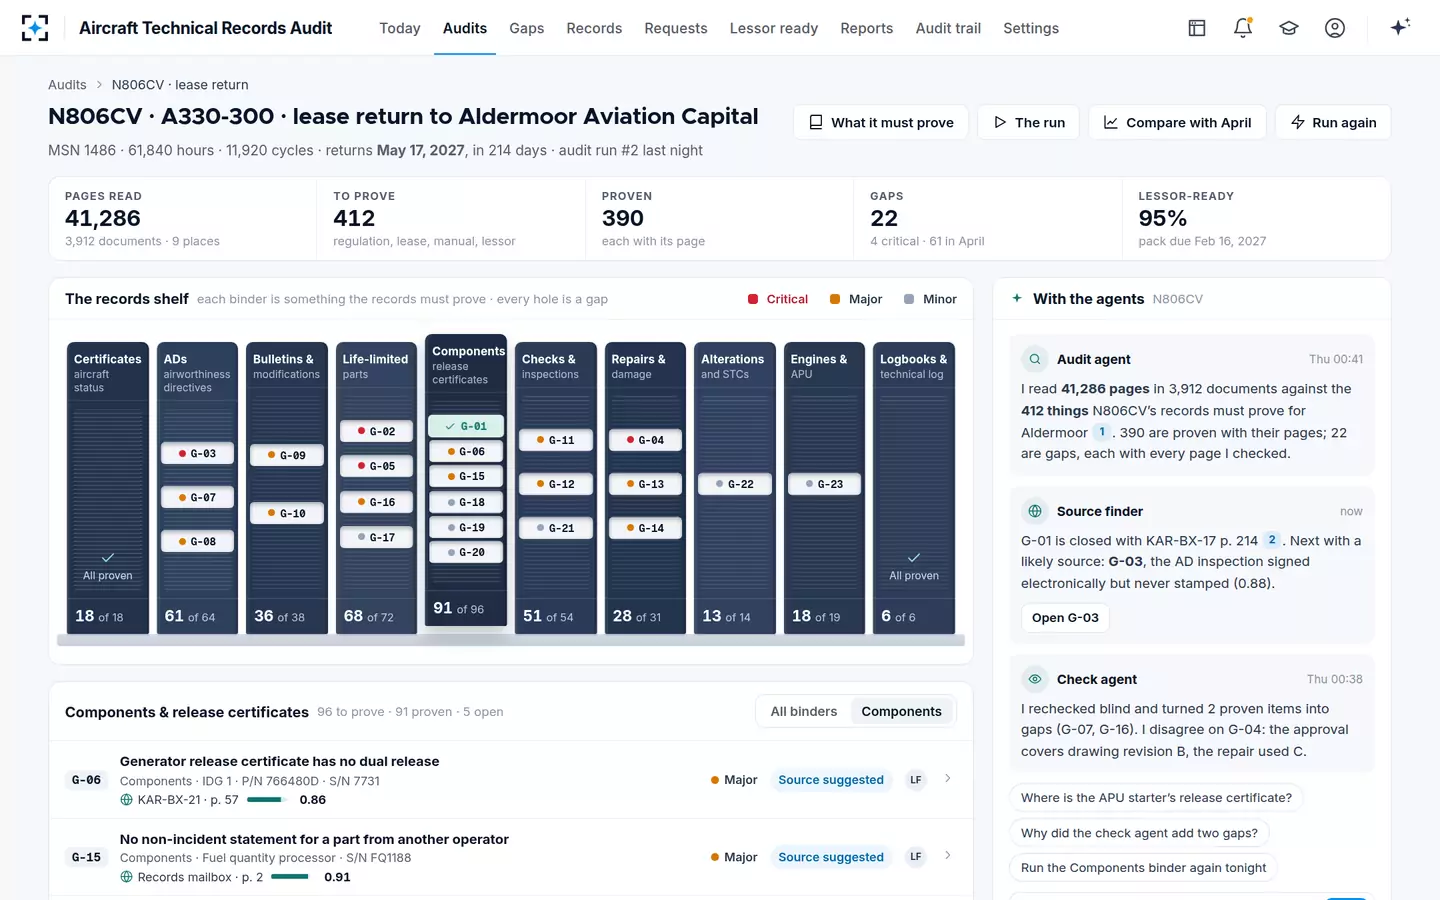The width and height of the screenshot is (1440, 900).
Task: Click the records shelf horizontal scrollbar
Action: click(511, 640)
